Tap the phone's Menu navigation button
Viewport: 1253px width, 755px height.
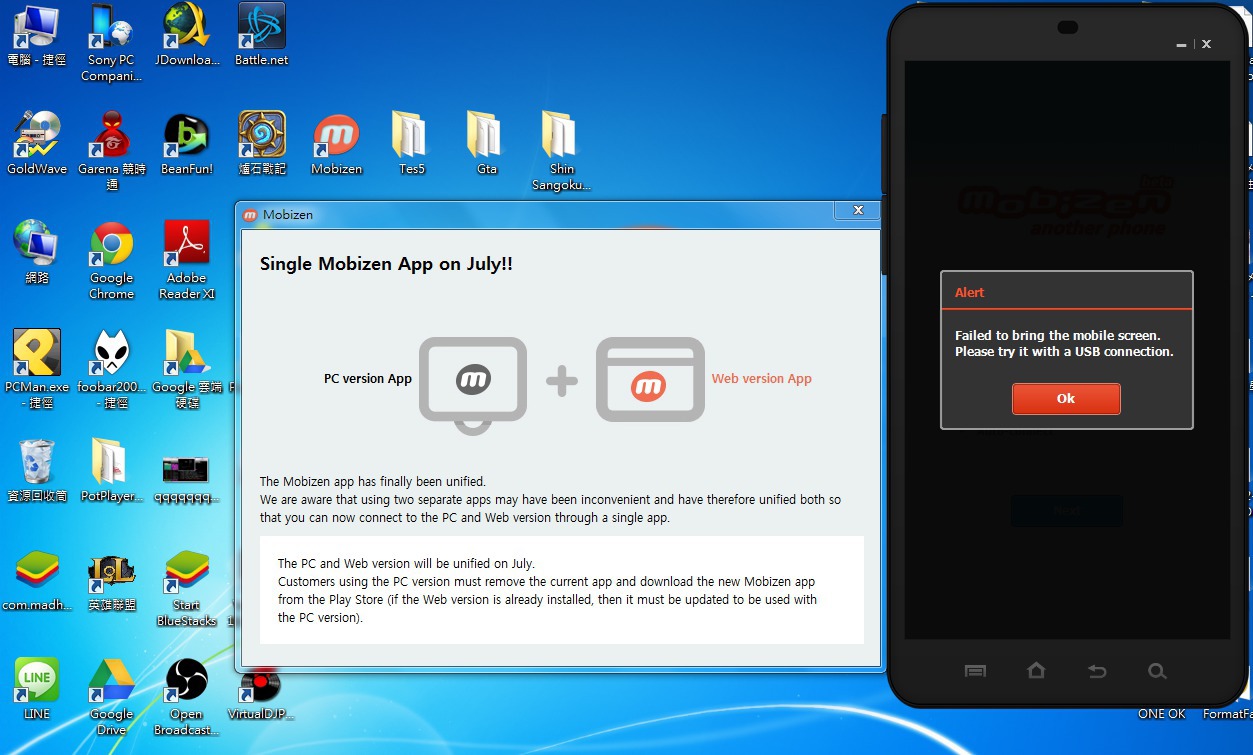[x=975, y=671]
